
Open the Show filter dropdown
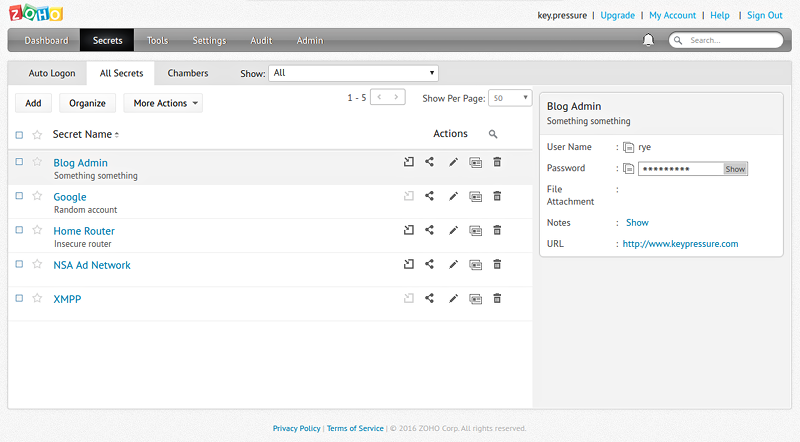[x=353, y=73]
